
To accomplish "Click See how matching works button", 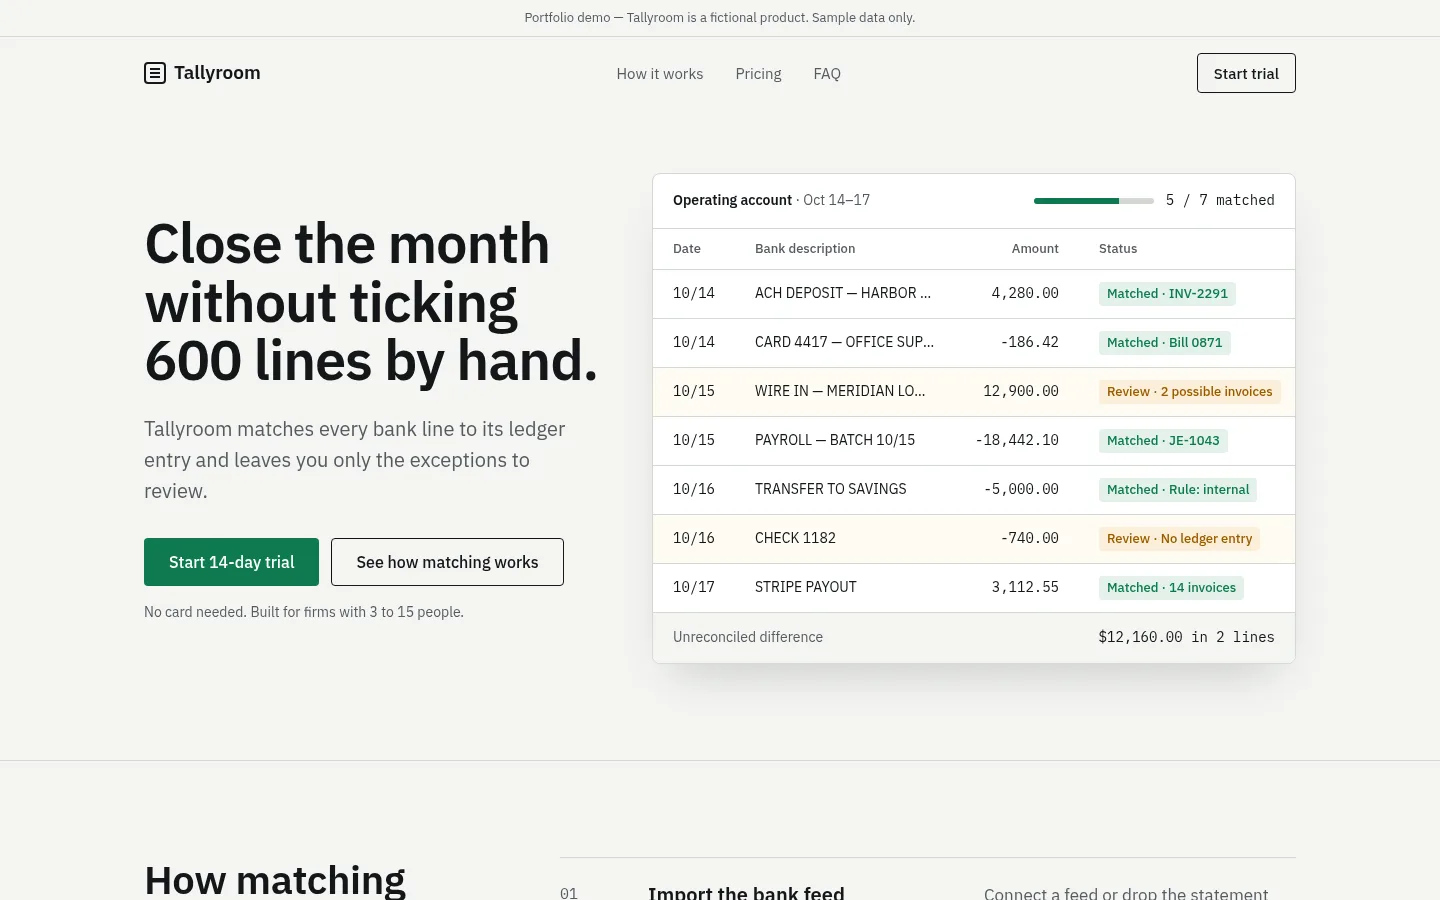I will coord(447,562).
